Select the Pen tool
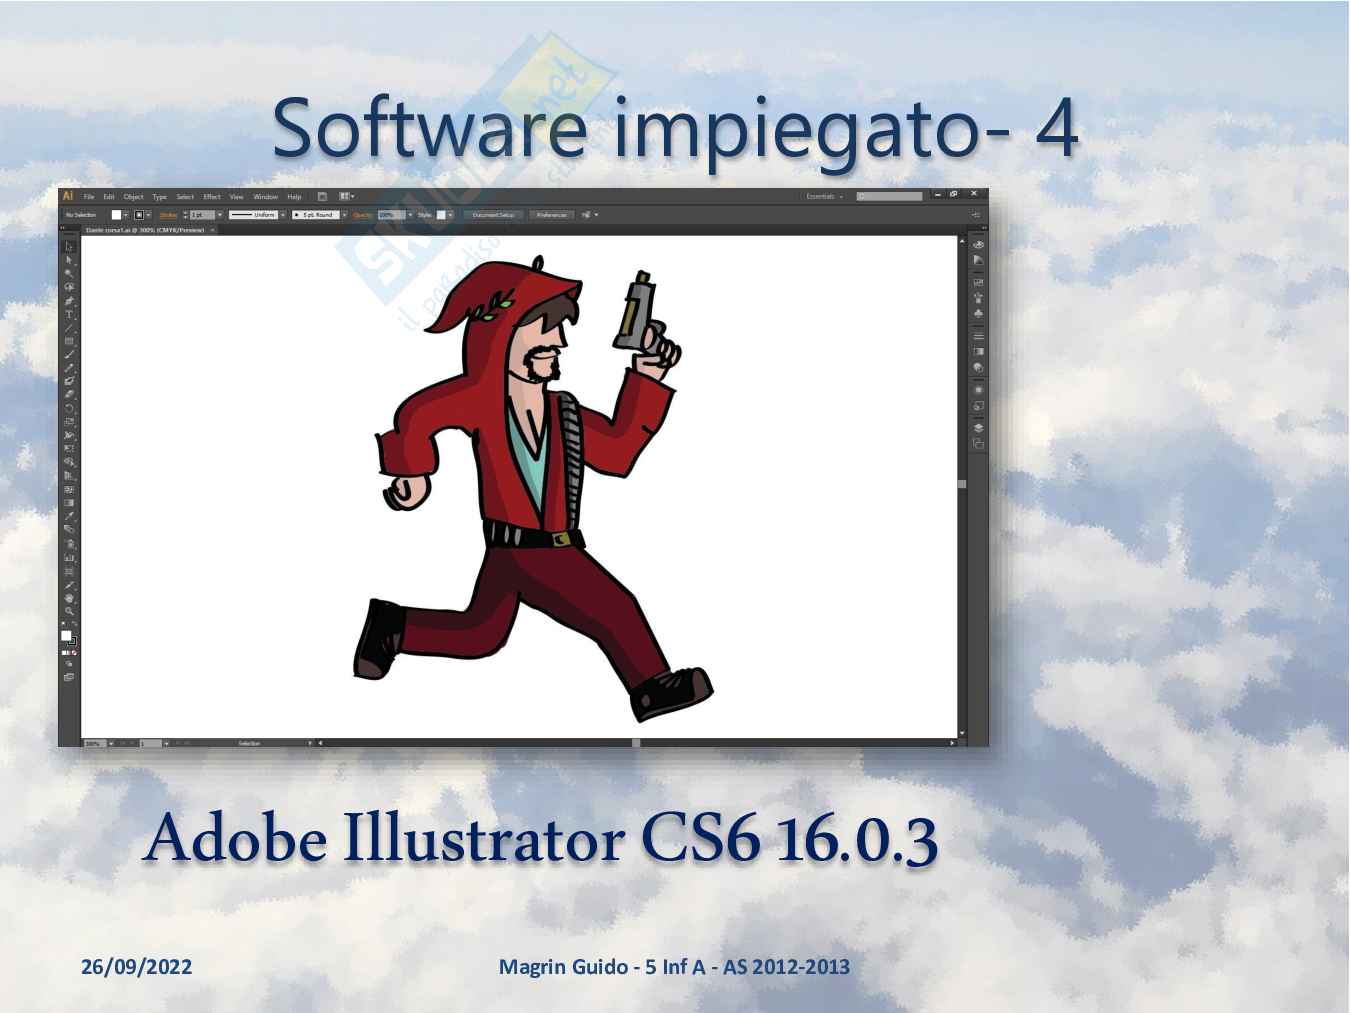Image resolution: width=1350 pixels, height=1013 pixels. coord(69,301)
